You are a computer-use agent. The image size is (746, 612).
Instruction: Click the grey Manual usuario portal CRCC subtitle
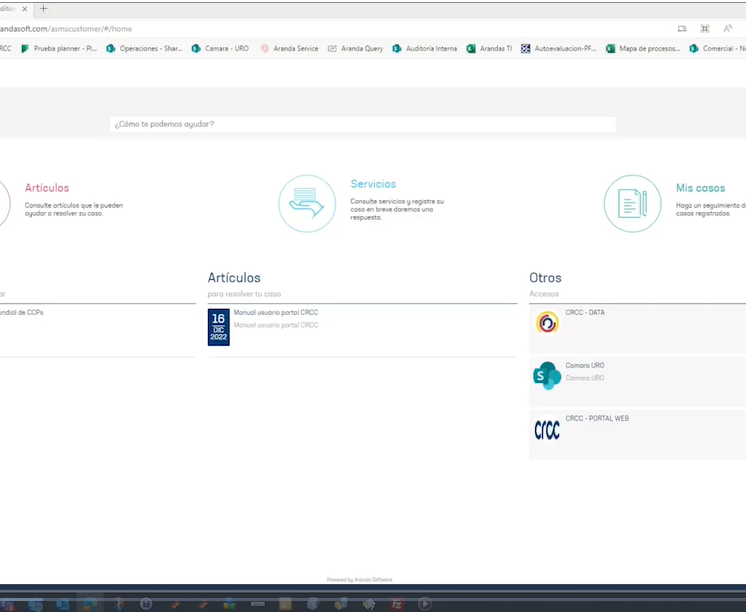[276, 325]
